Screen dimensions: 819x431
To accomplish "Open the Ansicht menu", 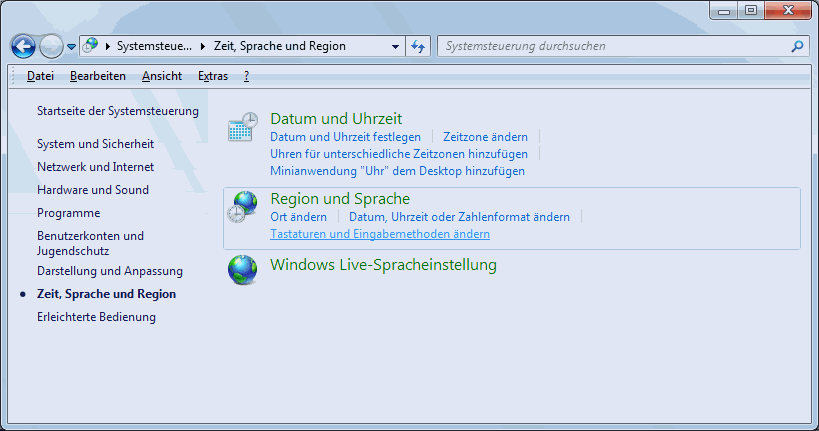I will [x=162, y=76].
